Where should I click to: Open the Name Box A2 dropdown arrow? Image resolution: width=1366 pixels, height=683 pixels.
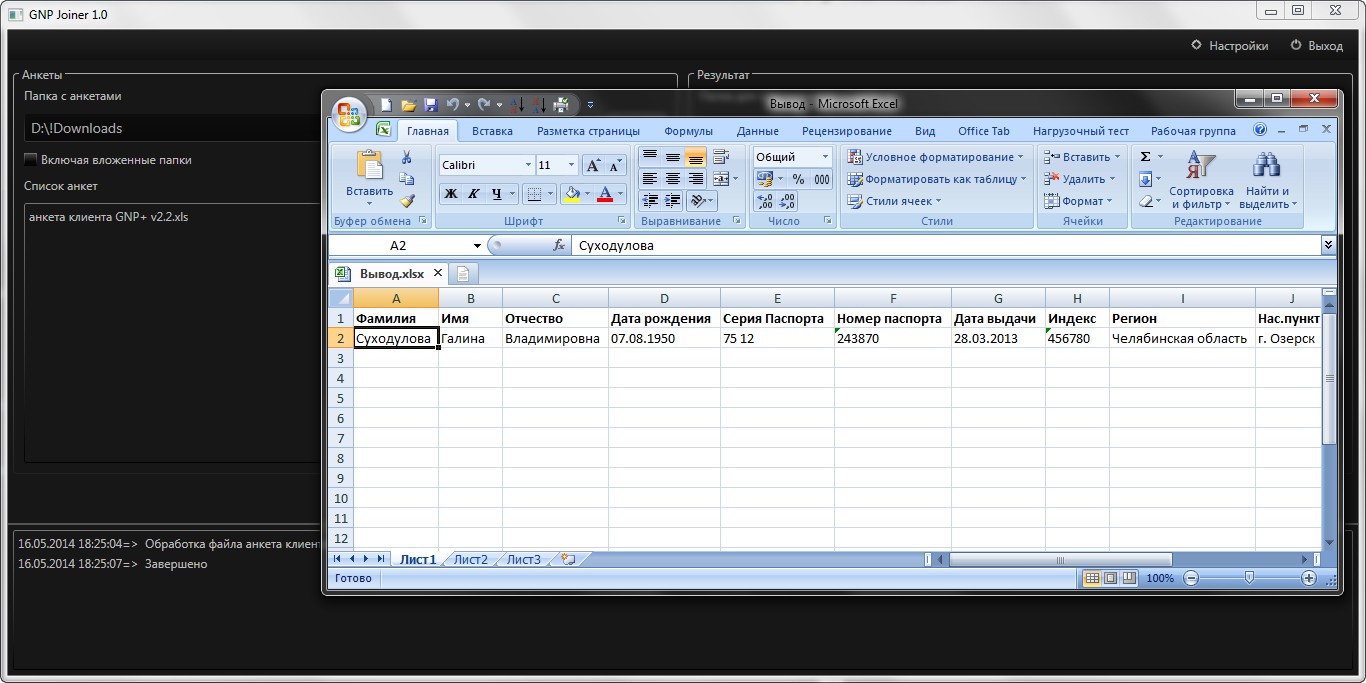(x=477, y=245)
